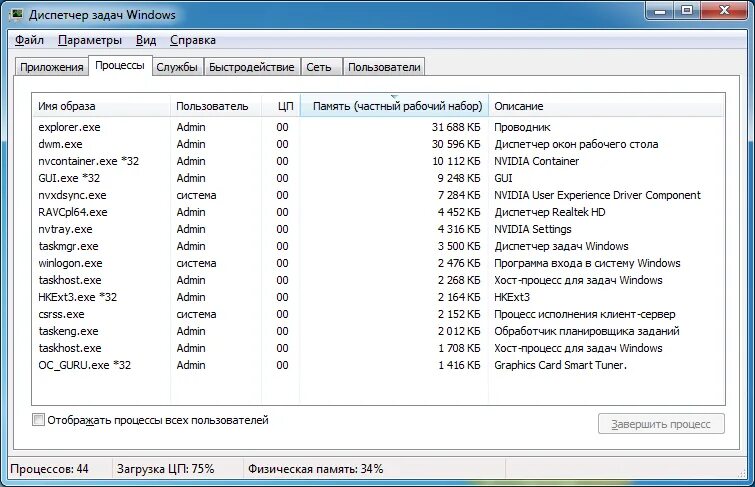This screenshot has height=487, width=755.
Task: Click Graphics Card Smart Tuner description
Action: point(560,365)
